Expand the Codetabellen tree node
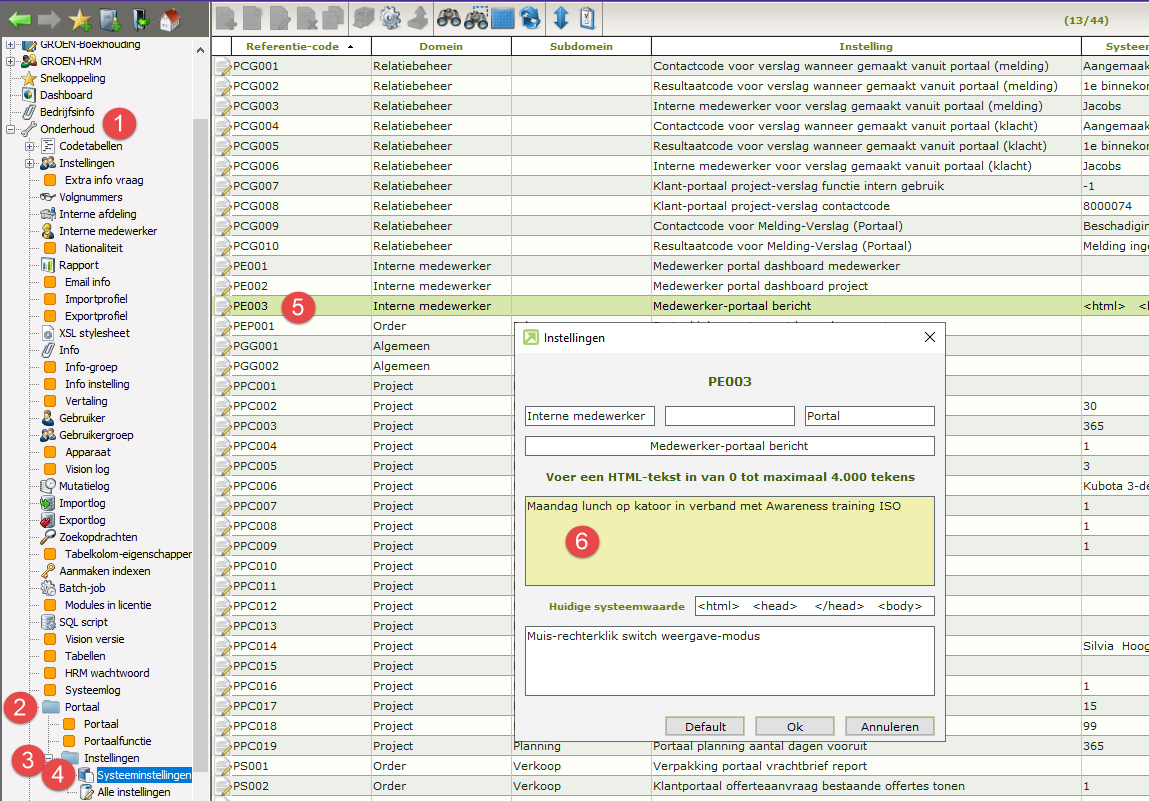1149x801 pixels. click(30, 146)
